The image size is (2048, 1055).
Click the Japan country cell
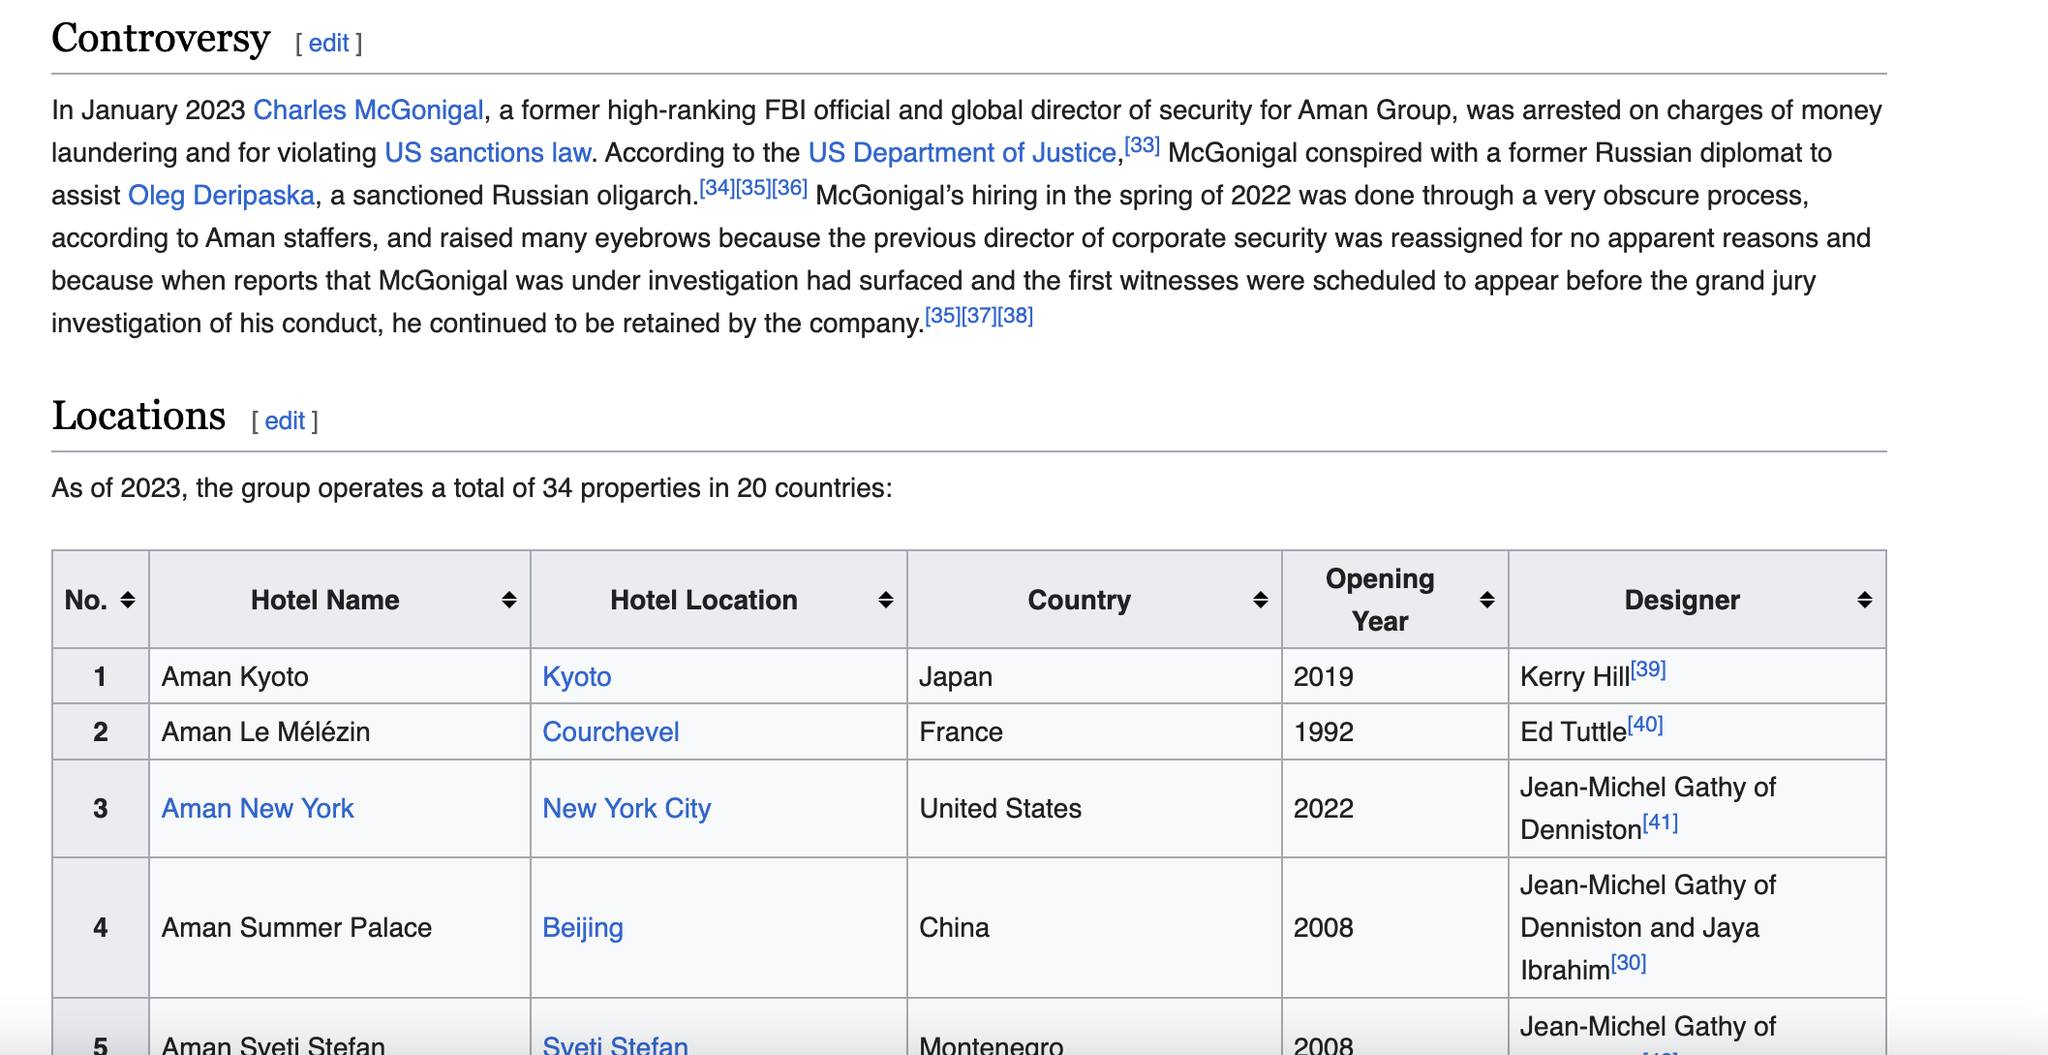1094,676
